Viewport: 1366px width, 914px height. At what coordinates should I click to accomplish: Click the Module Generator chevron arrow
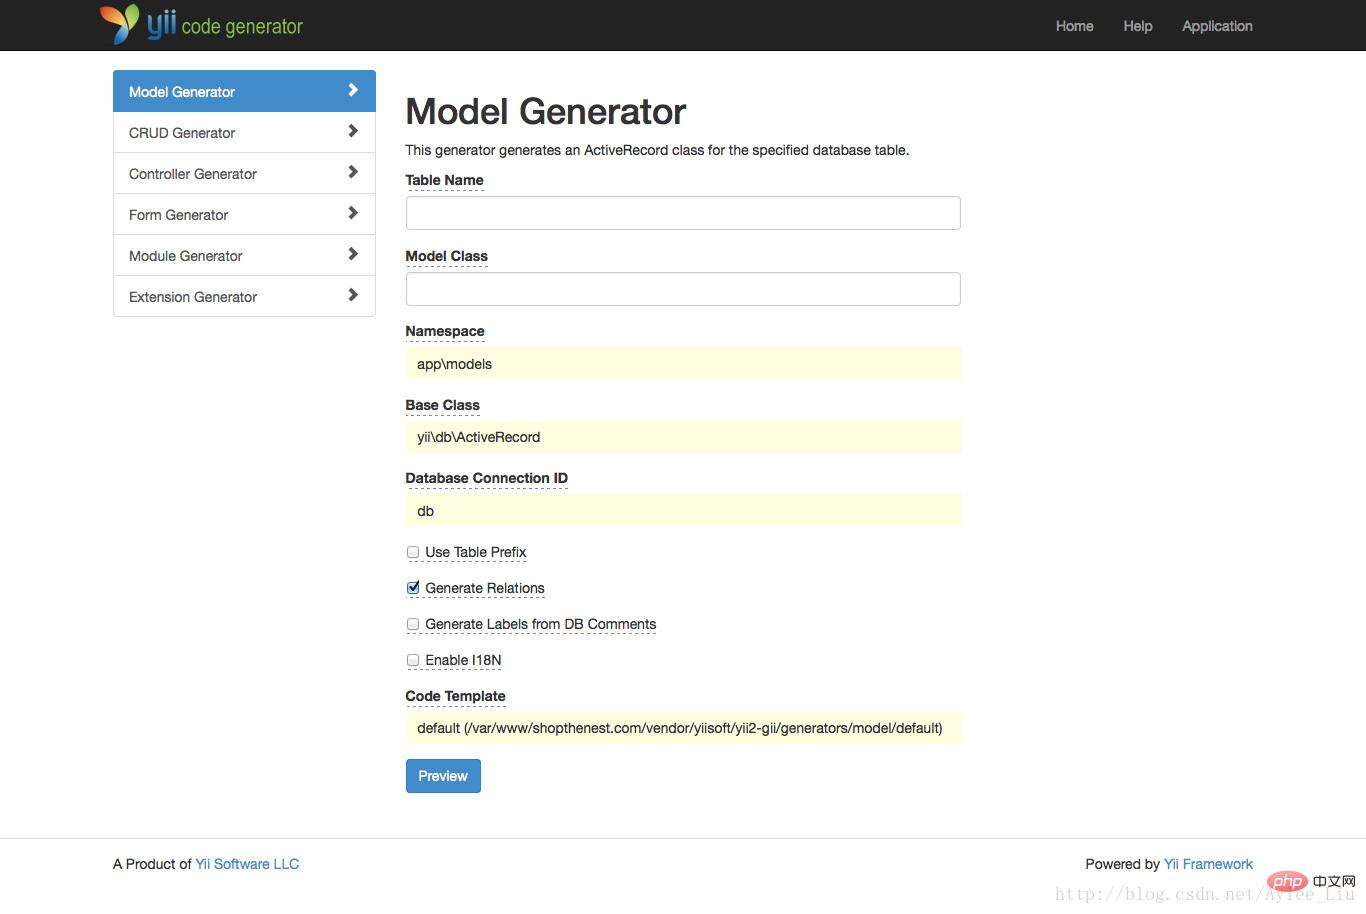tap(353, 254)
